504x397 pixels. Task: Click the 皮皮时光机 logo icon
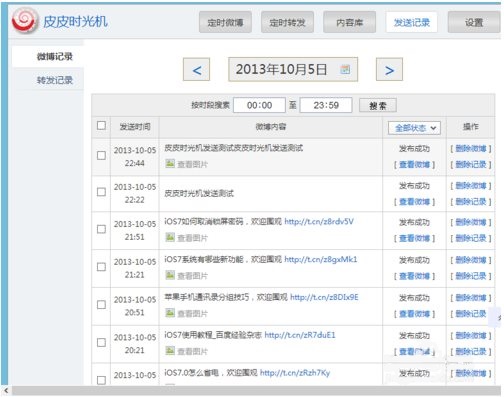[24, 21]
